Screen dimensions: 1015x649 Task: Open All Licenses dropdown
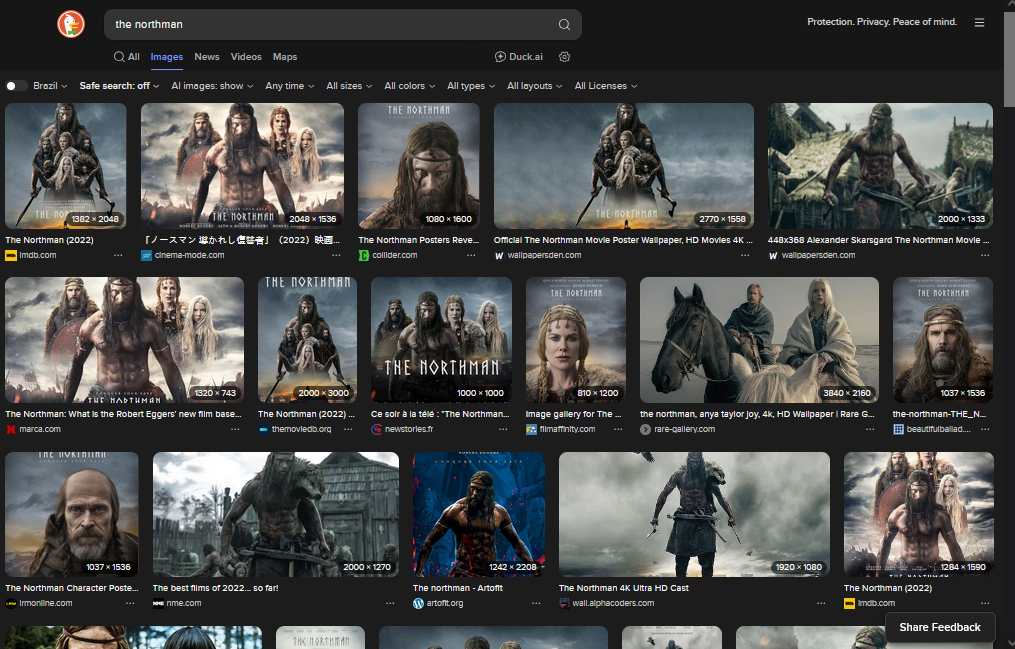click(x=605, y=86)
